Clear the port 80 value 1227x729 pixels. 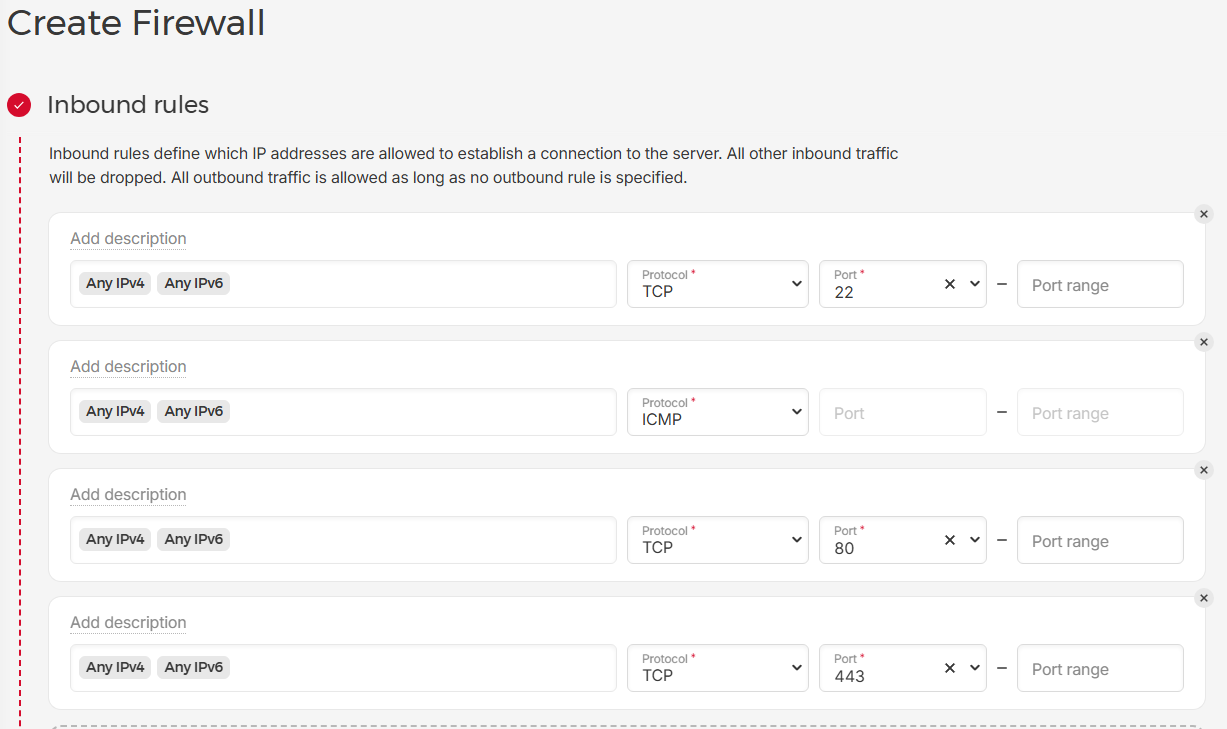point(950,540)
